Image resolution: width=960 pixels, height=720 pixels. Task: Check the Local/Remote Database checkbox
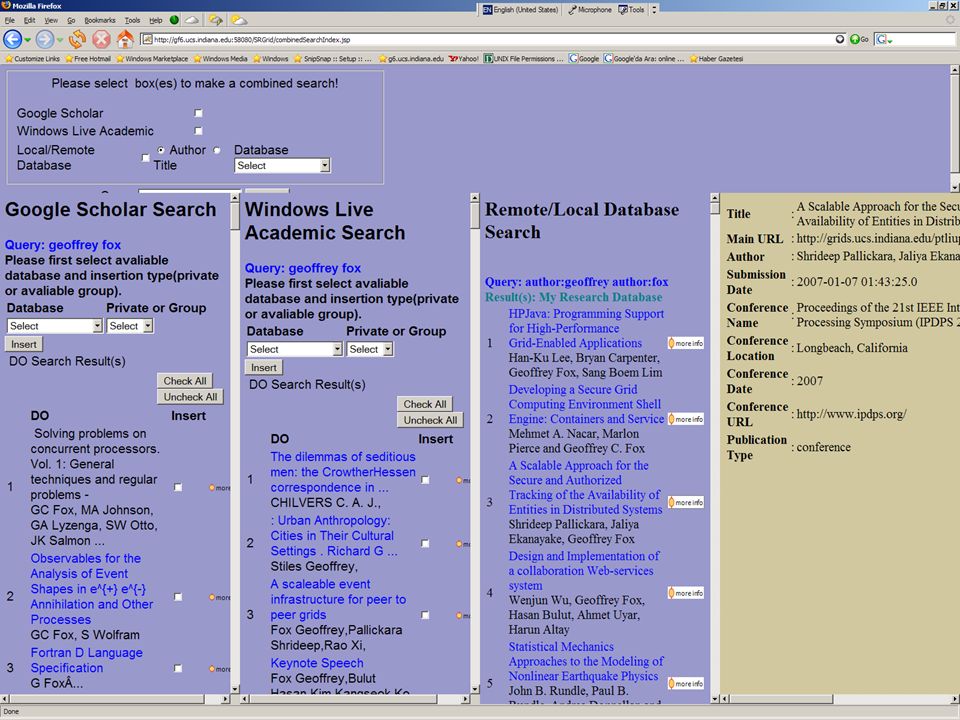[145, 158]
